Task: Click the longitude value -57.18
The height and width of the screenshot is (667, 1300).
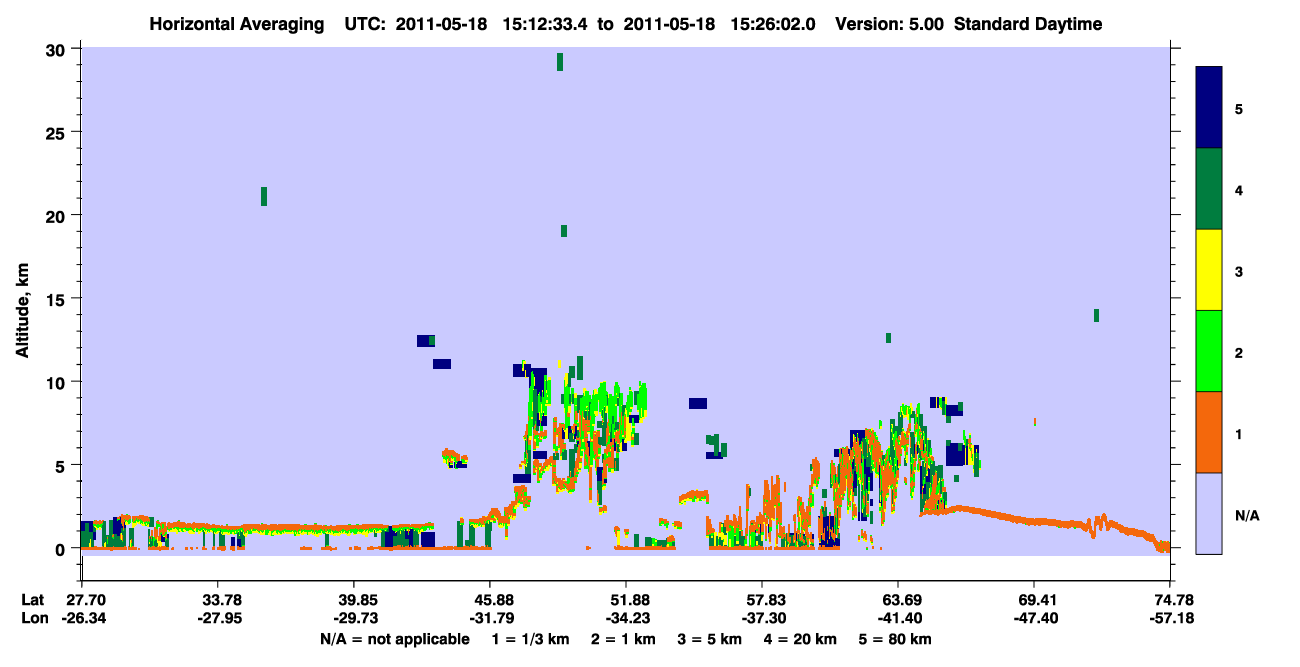Action: (1170, 619)
